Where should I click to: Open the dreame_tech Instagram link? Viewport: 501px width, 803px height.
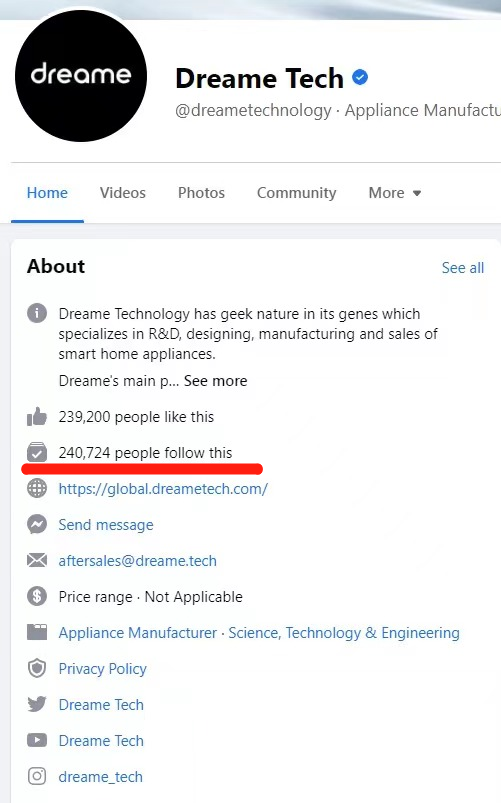[100, 777]
